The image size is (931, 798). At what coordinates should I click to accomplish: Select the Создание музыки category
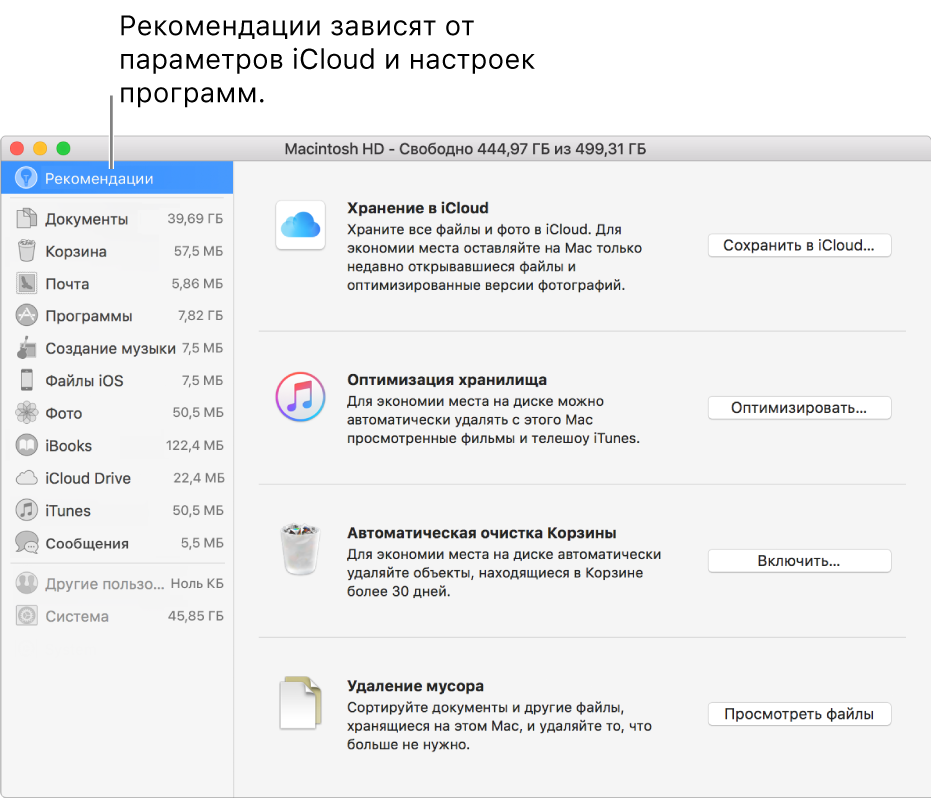pyautogui.click(x=117, y=348)
